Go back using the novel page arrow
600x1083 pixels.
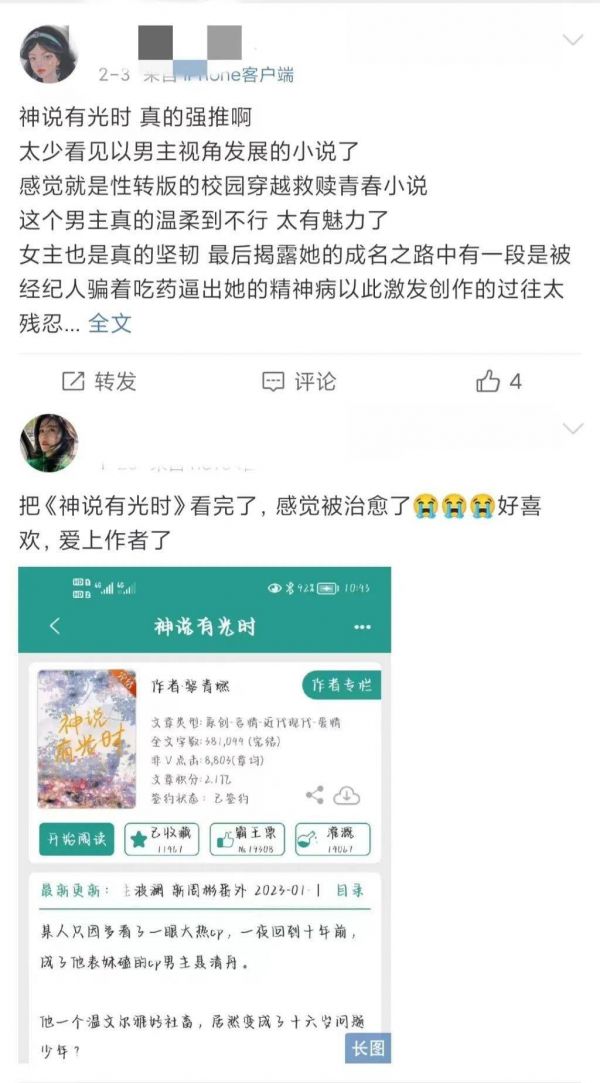(x=55, y=626)
